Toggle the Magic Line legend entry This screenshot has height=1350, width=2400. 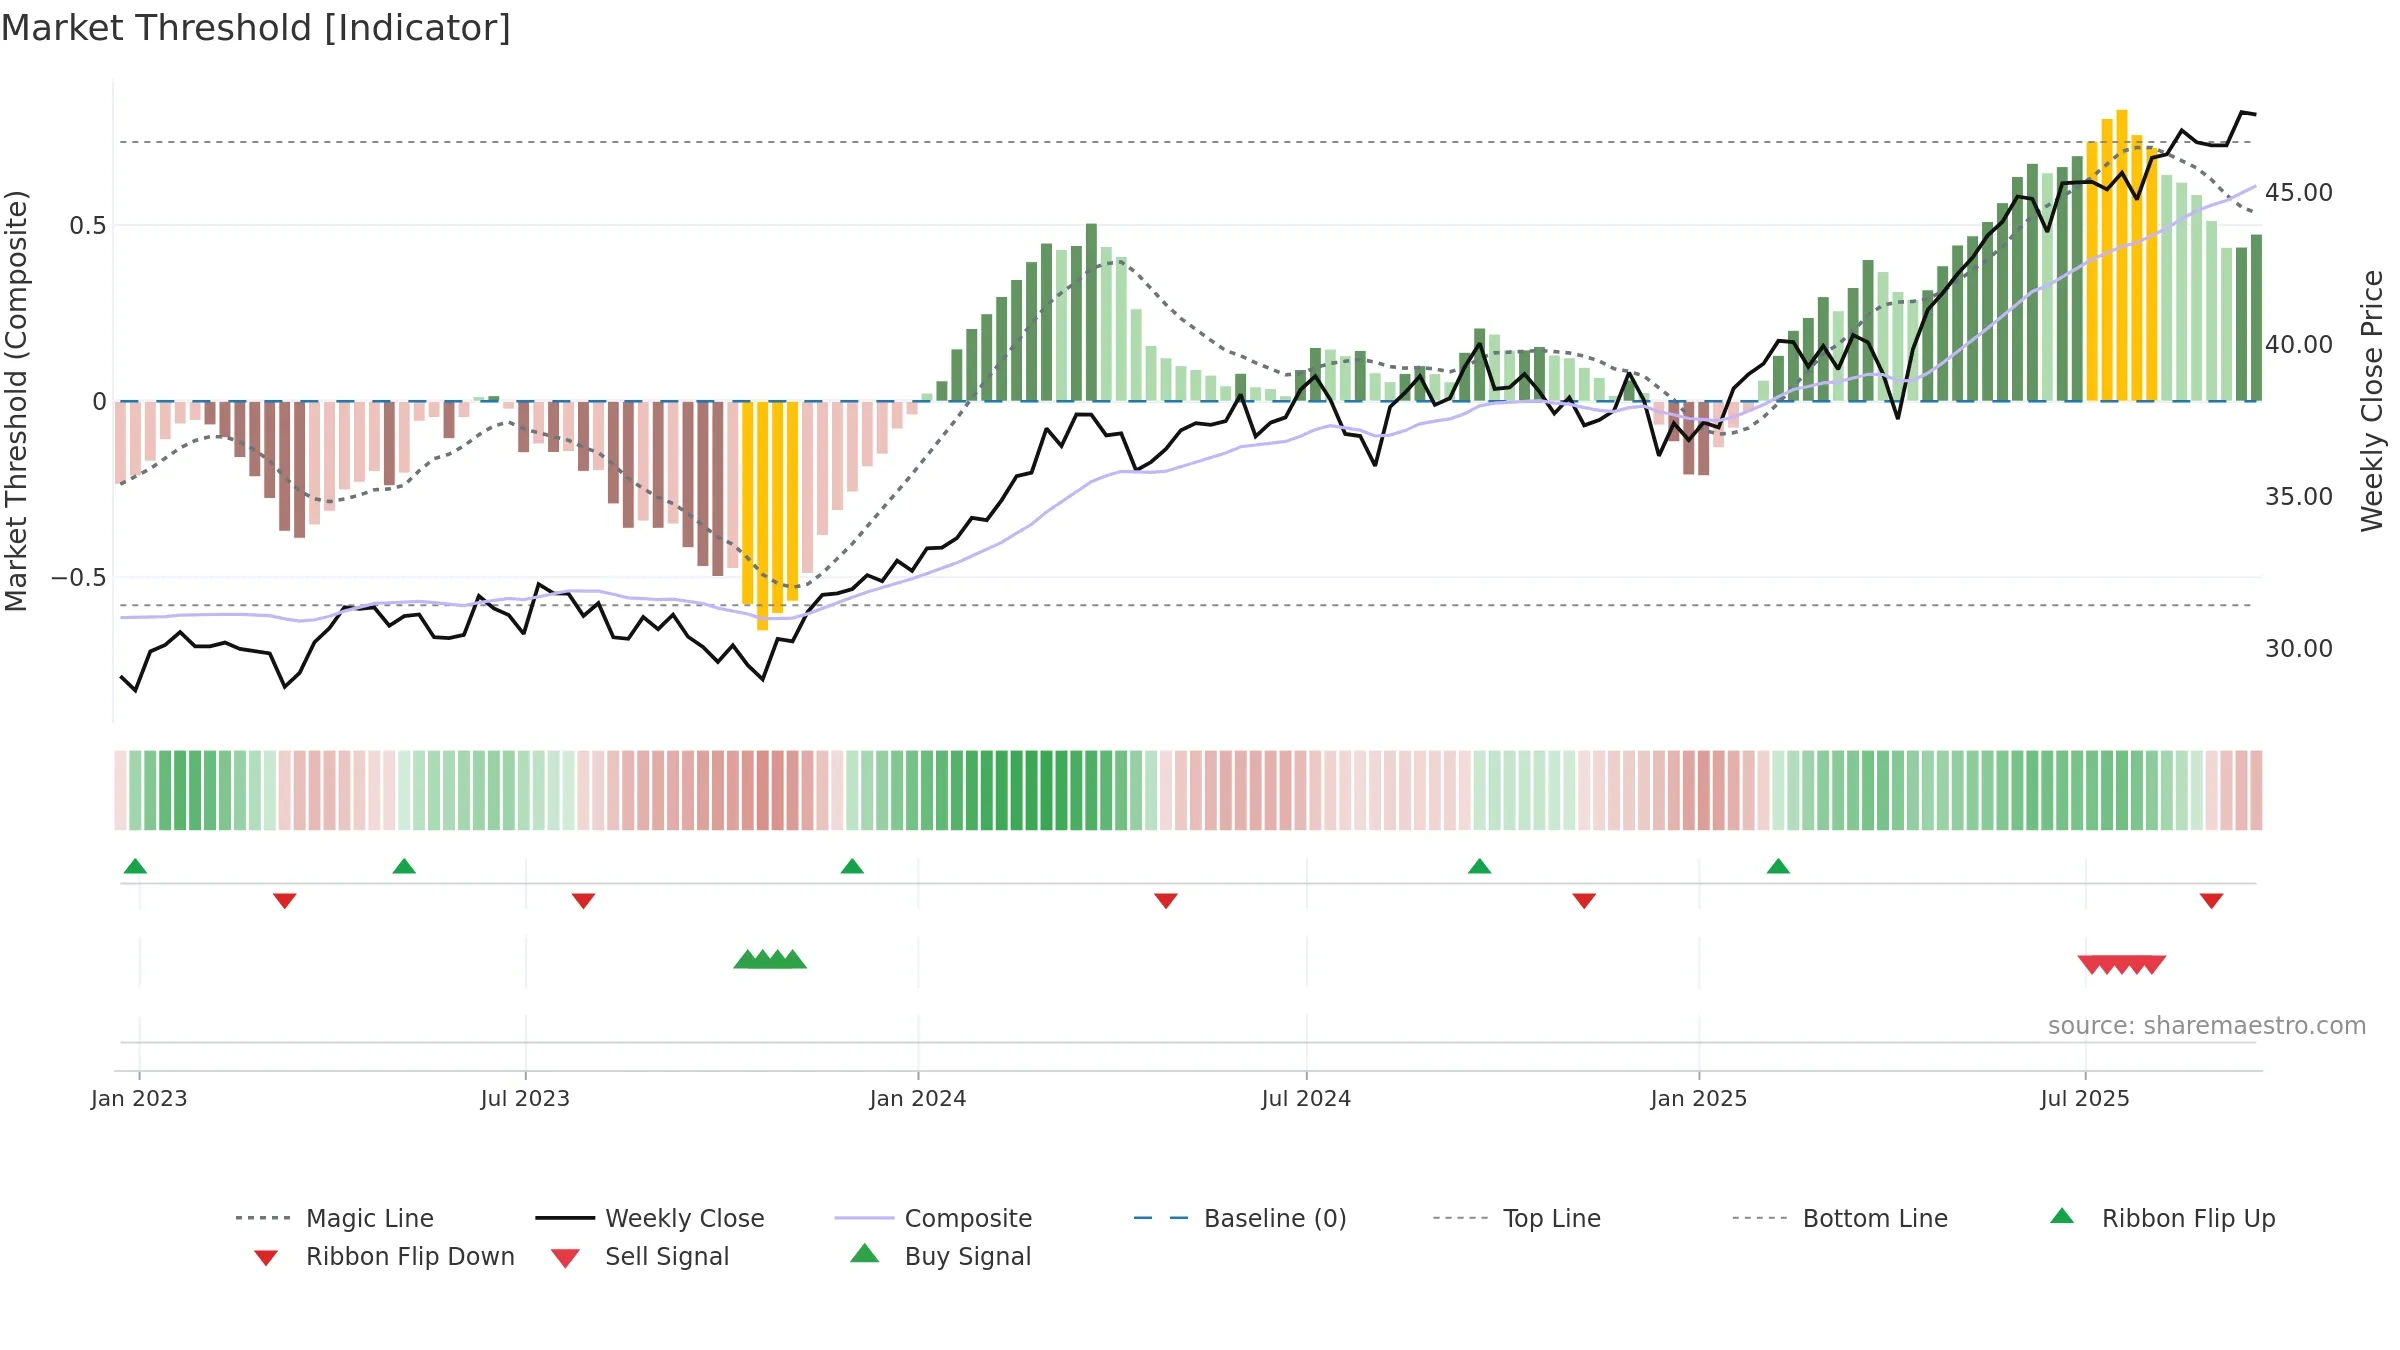click(334, 1218)
